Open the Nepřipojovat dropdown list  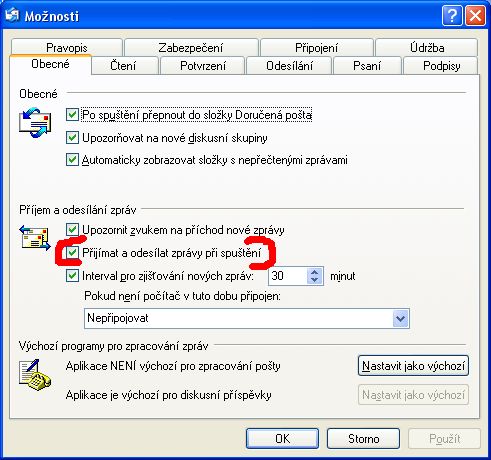(401, 318)
